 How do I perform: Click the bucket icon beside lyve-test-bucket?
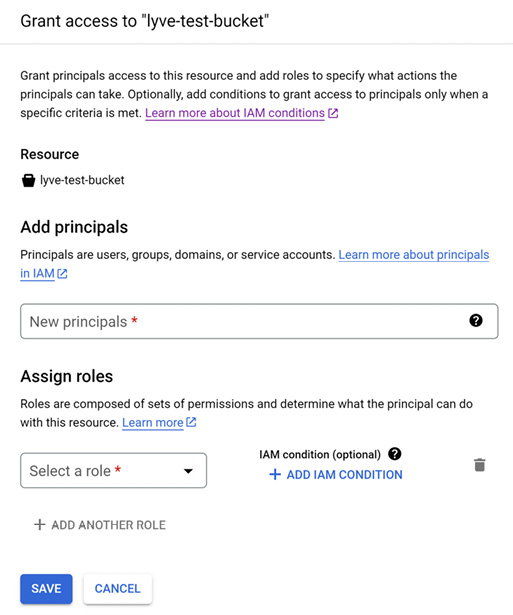click(28, 180)
